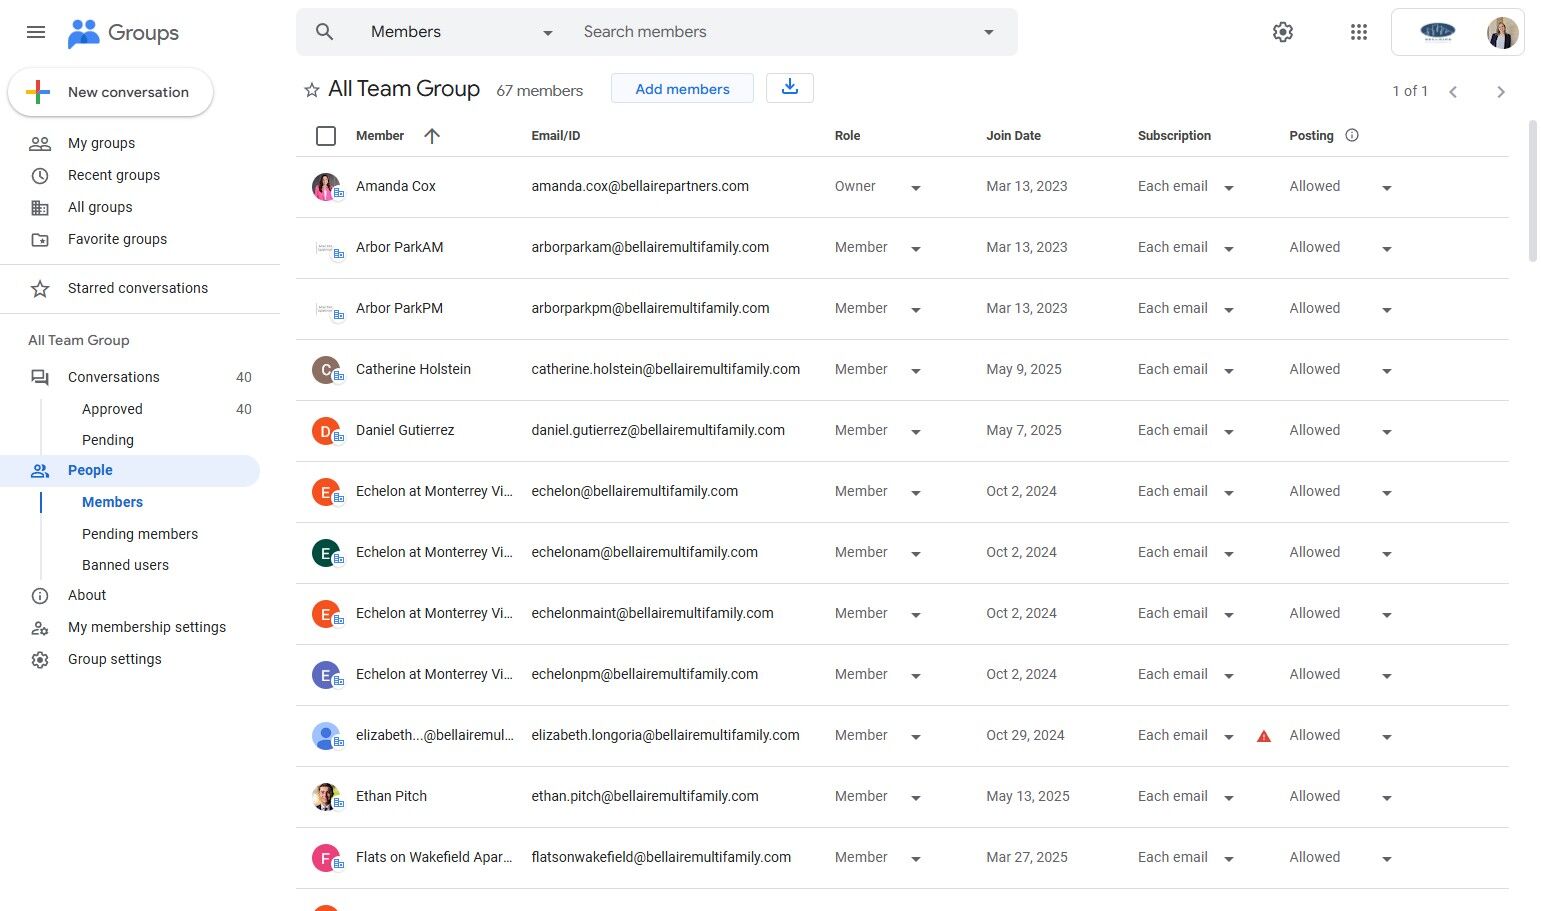Image resolution: width=1541 pixels, height=911 pixels.
Task: Sort members by the Member arrow
Action: (432, 136)
